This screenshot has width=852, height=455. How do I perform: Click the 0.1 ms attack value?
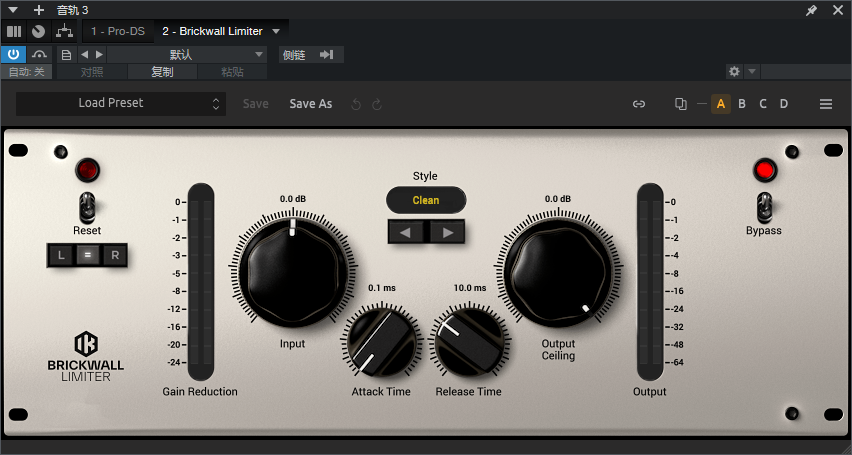pyautogui.click(x=381, y=288)
